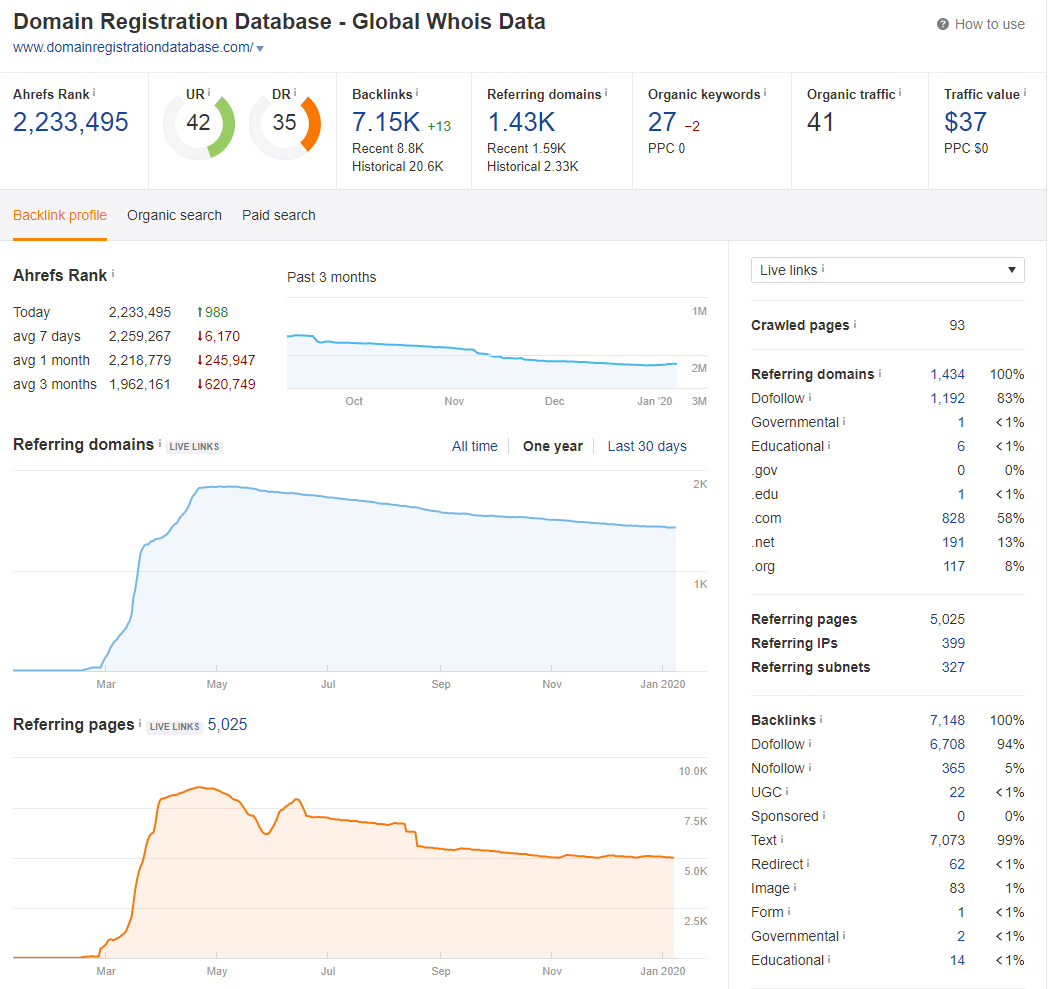Click info icon beside UR gauge label
This screenshot has width=1061, height=989.
click(209, 93)
